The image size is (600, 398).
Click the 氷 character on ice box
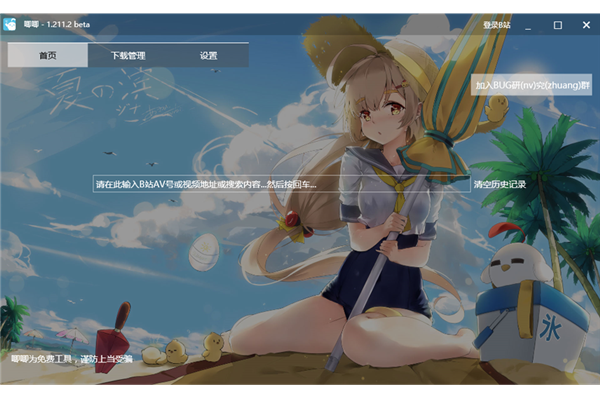click(550, 326)
